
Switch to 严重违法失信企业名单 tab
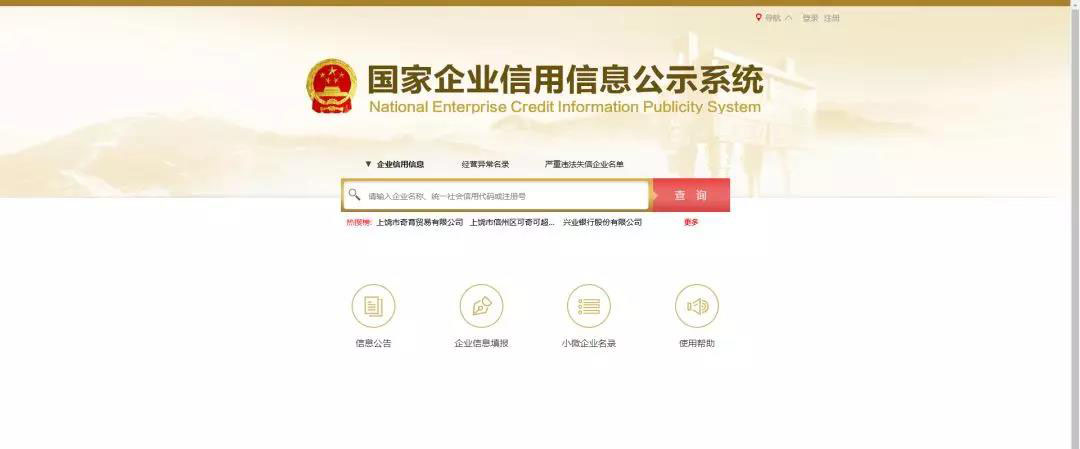[x=584, y=165]
